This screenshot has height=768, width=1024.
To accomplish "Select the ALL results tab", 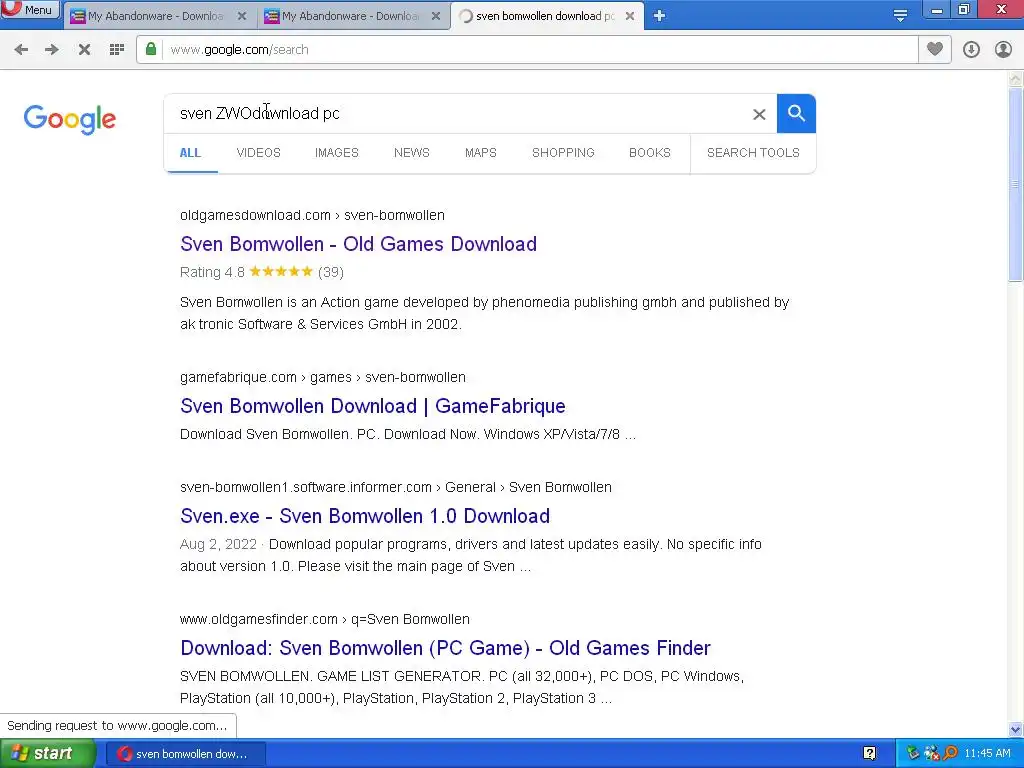I will coord(190,153).
